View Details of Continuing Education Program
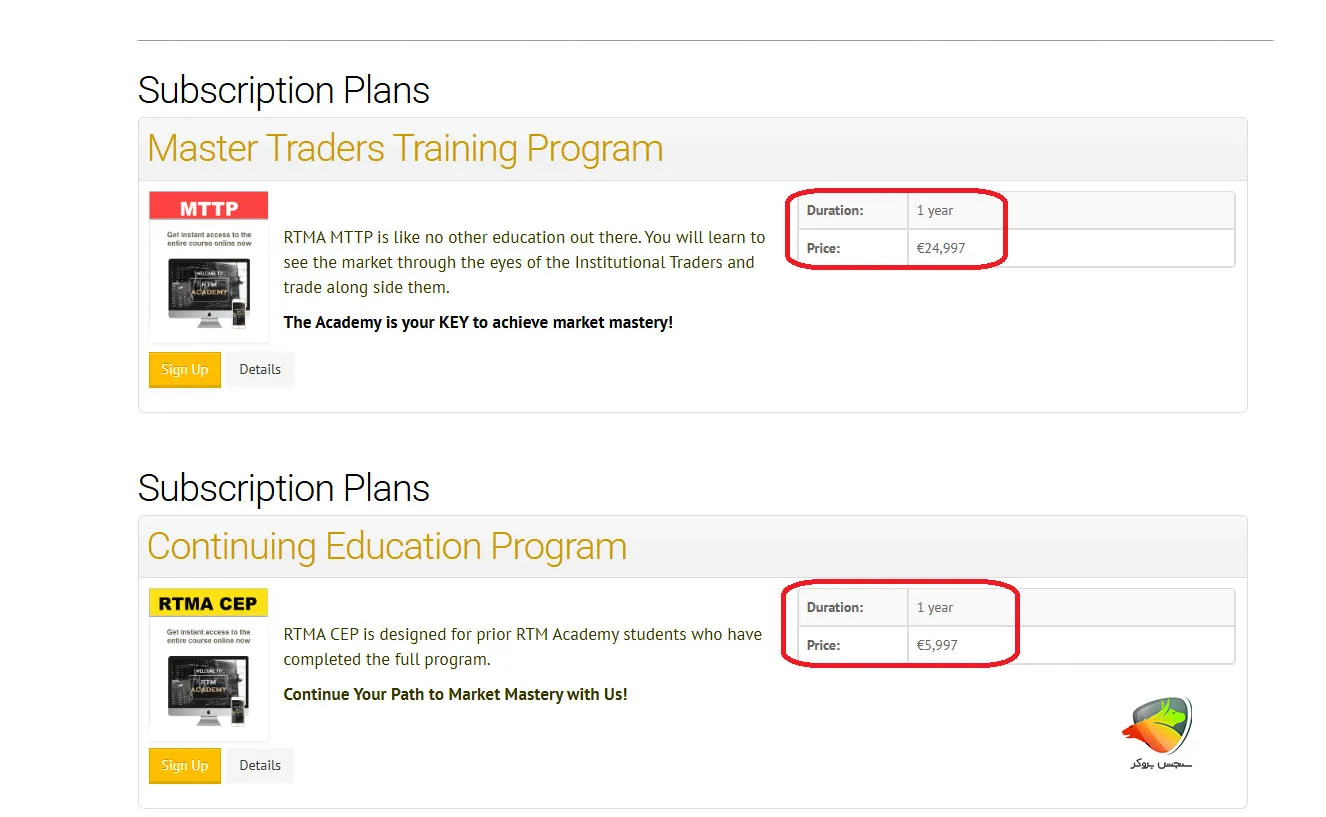1326x817 pixels. coord(260,766)
